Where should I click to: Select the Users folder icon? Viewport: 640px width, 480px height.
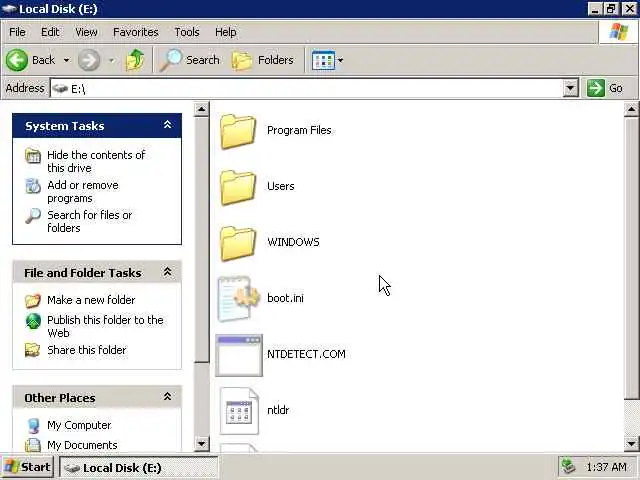pyautogui.click(x=238, y=187)
